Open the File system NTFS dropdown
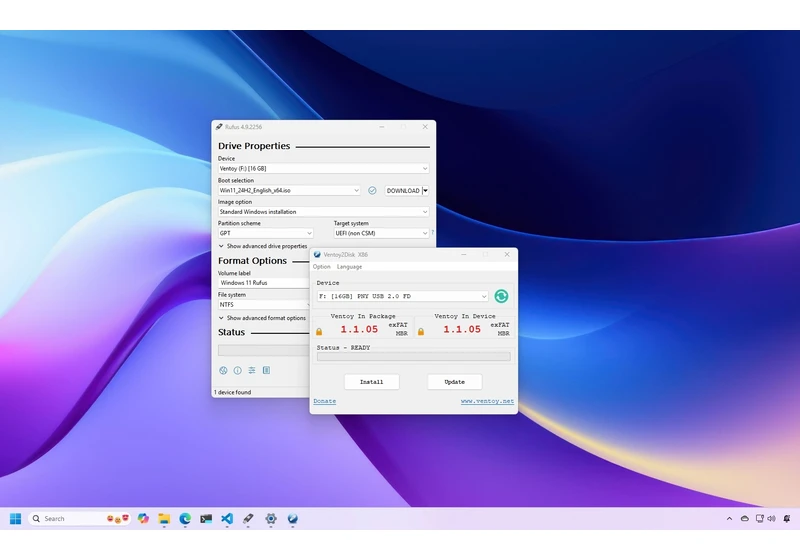Image resolution: width=800 pixels, height=560 pixels. [264, 304]
